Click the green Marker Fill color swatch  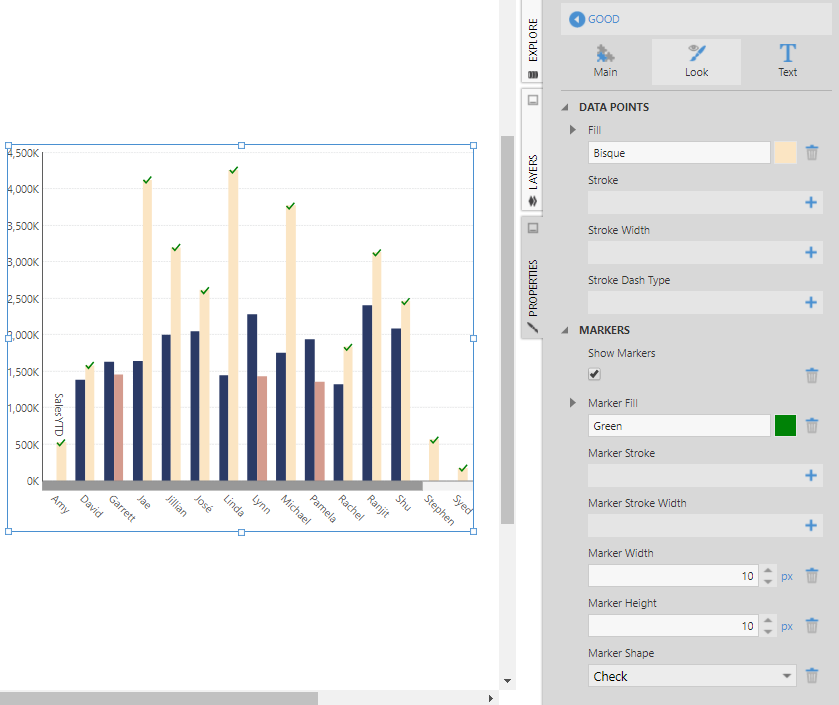(786, 426)
